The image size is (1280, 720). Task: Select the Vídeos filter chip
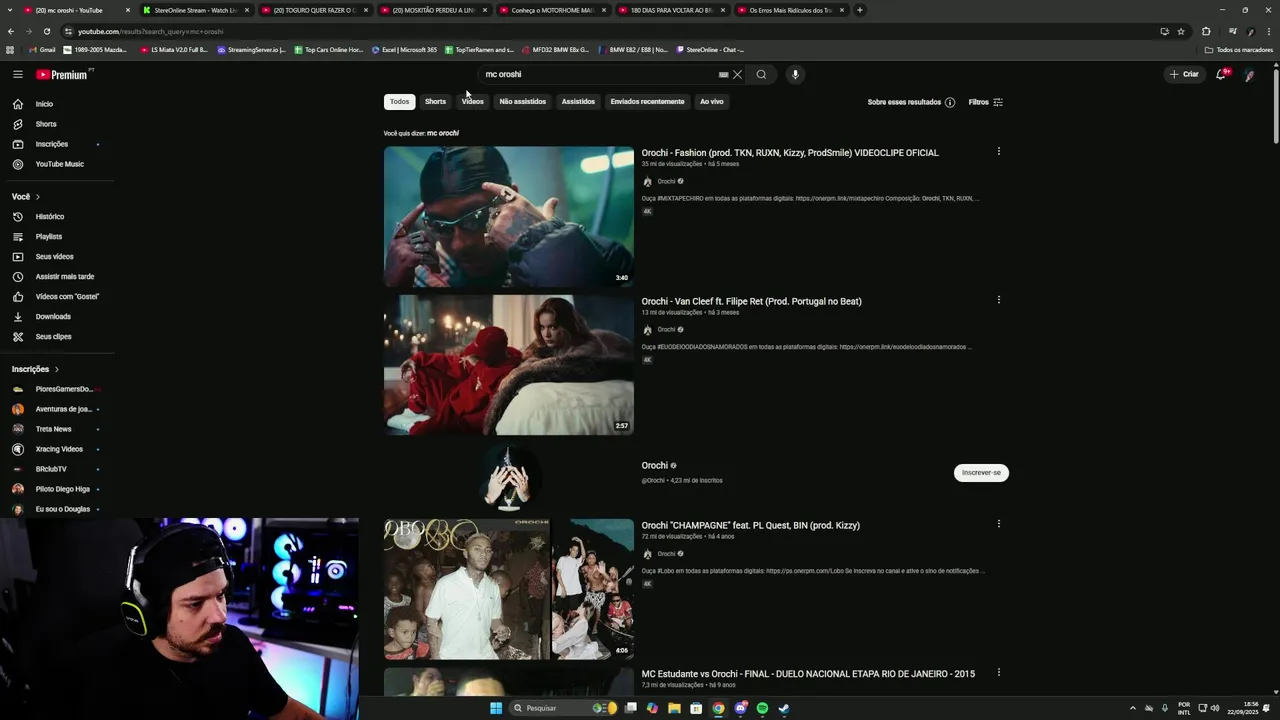click(x=472, y=101)
